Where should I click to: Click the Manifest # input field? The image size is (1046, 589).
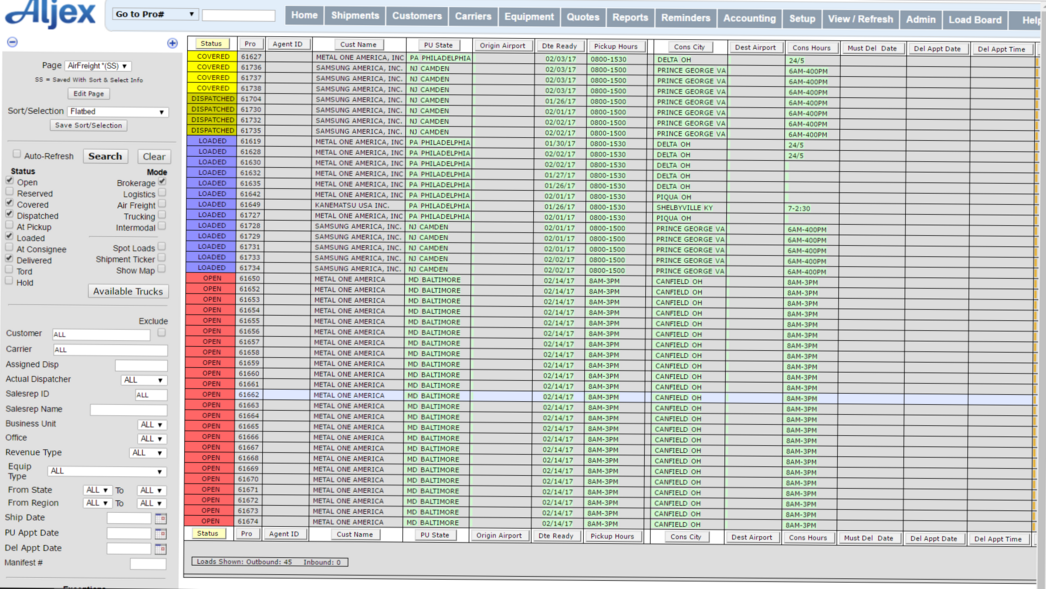tap(148, 564)
